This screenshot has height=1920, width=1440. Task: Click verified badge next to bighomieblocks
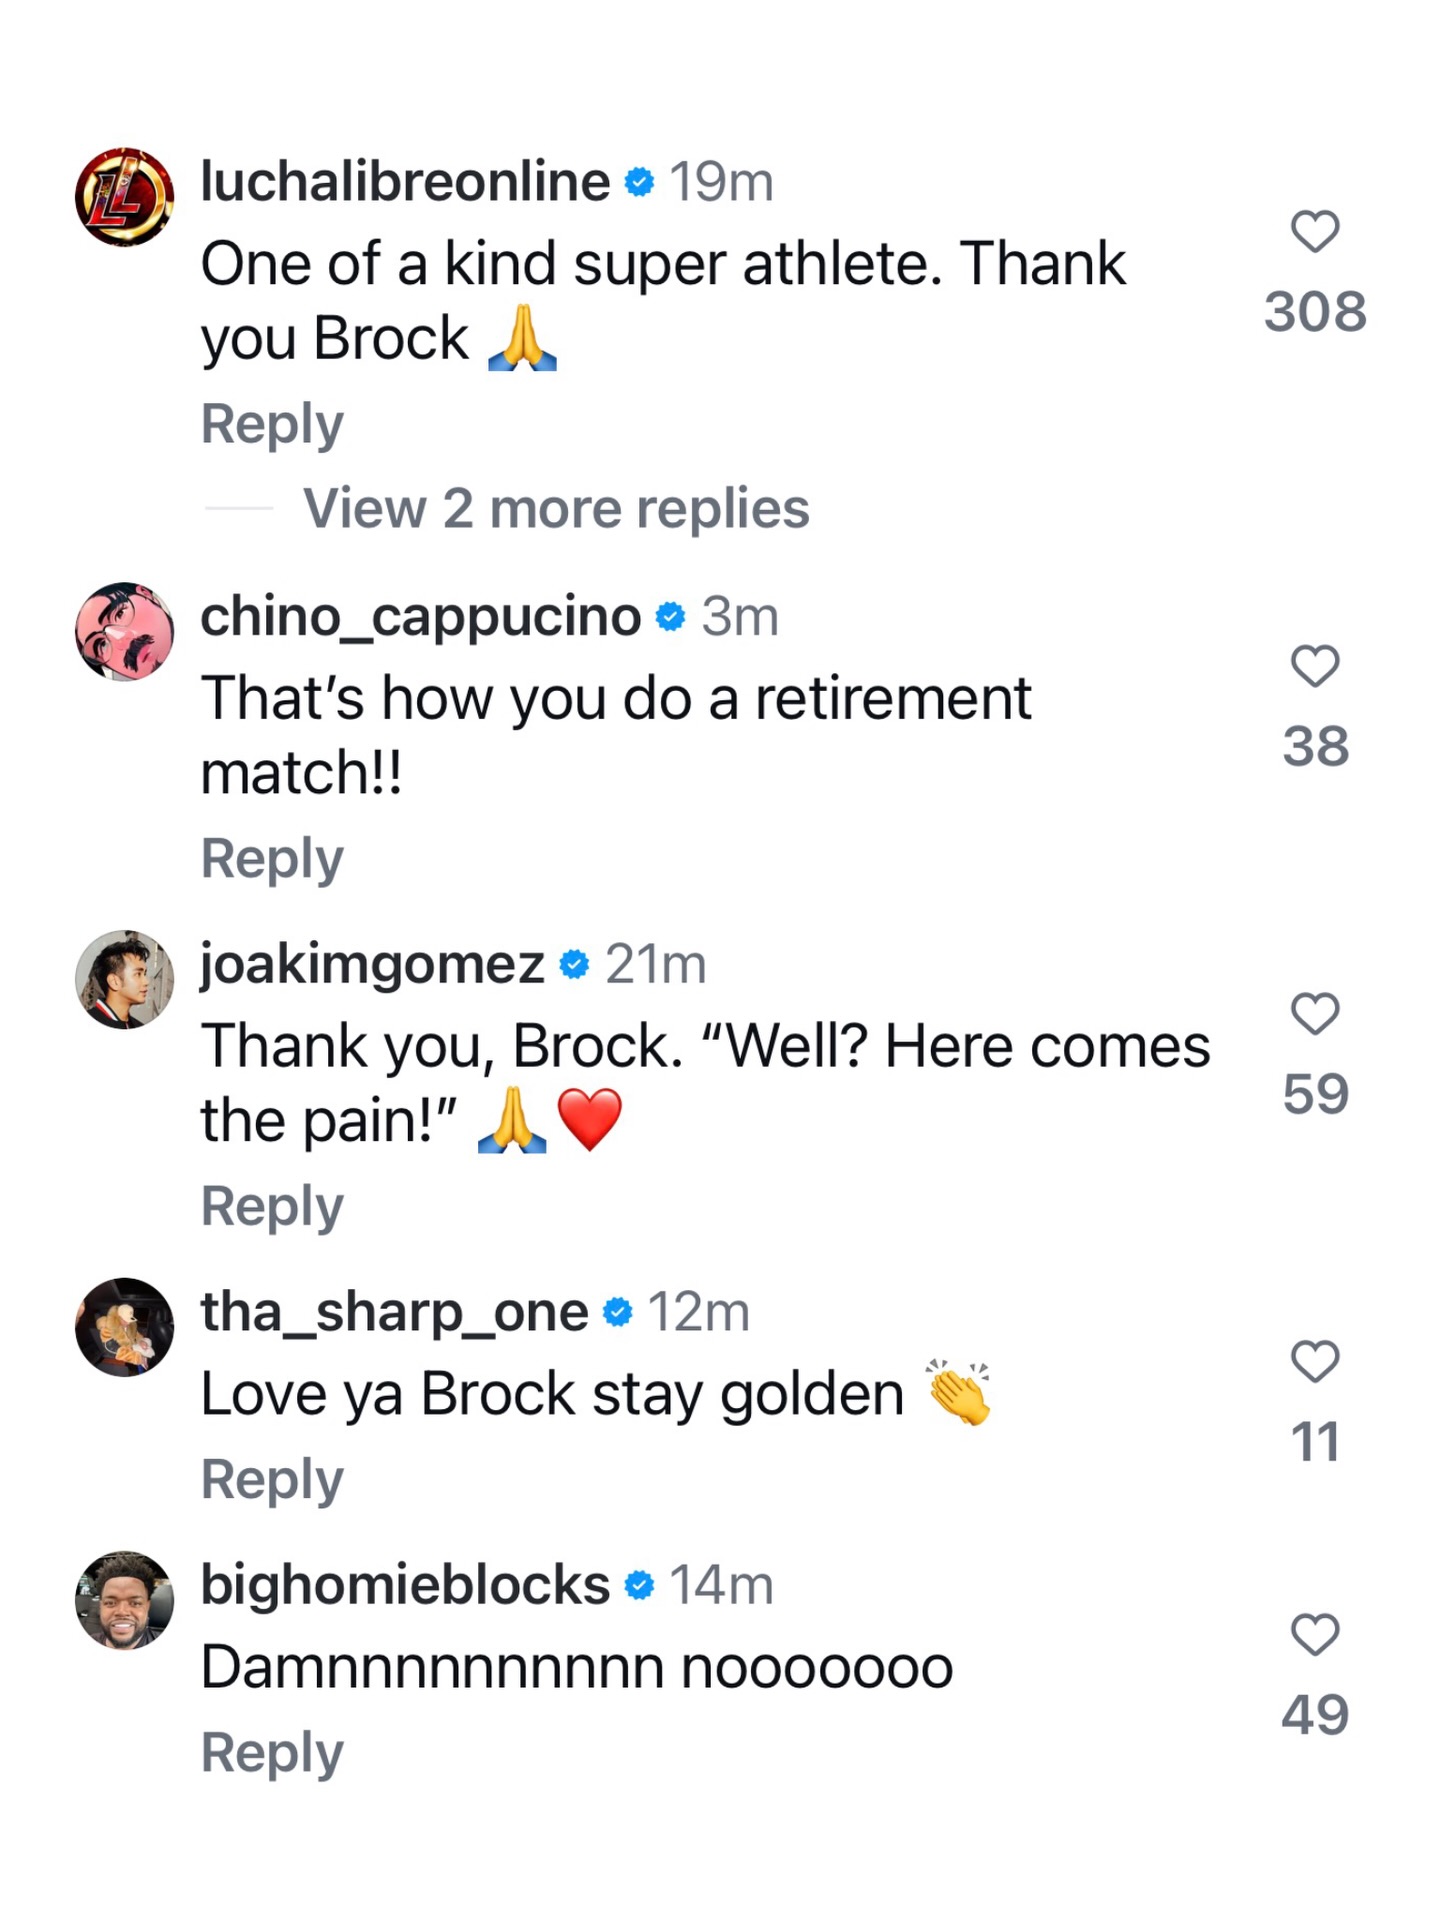pyautogui.click(x=639, y=1585)
